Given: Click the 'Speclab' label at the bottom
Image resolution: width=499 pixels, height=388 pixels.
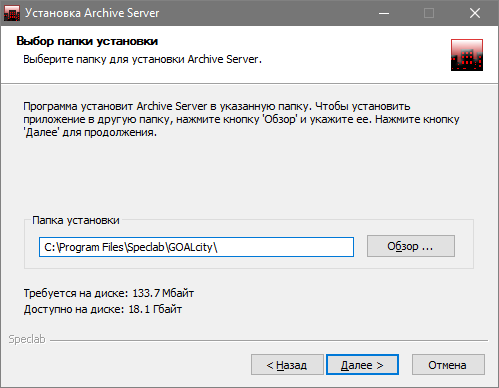Looking at the screenshot, I should click(27, 339).
